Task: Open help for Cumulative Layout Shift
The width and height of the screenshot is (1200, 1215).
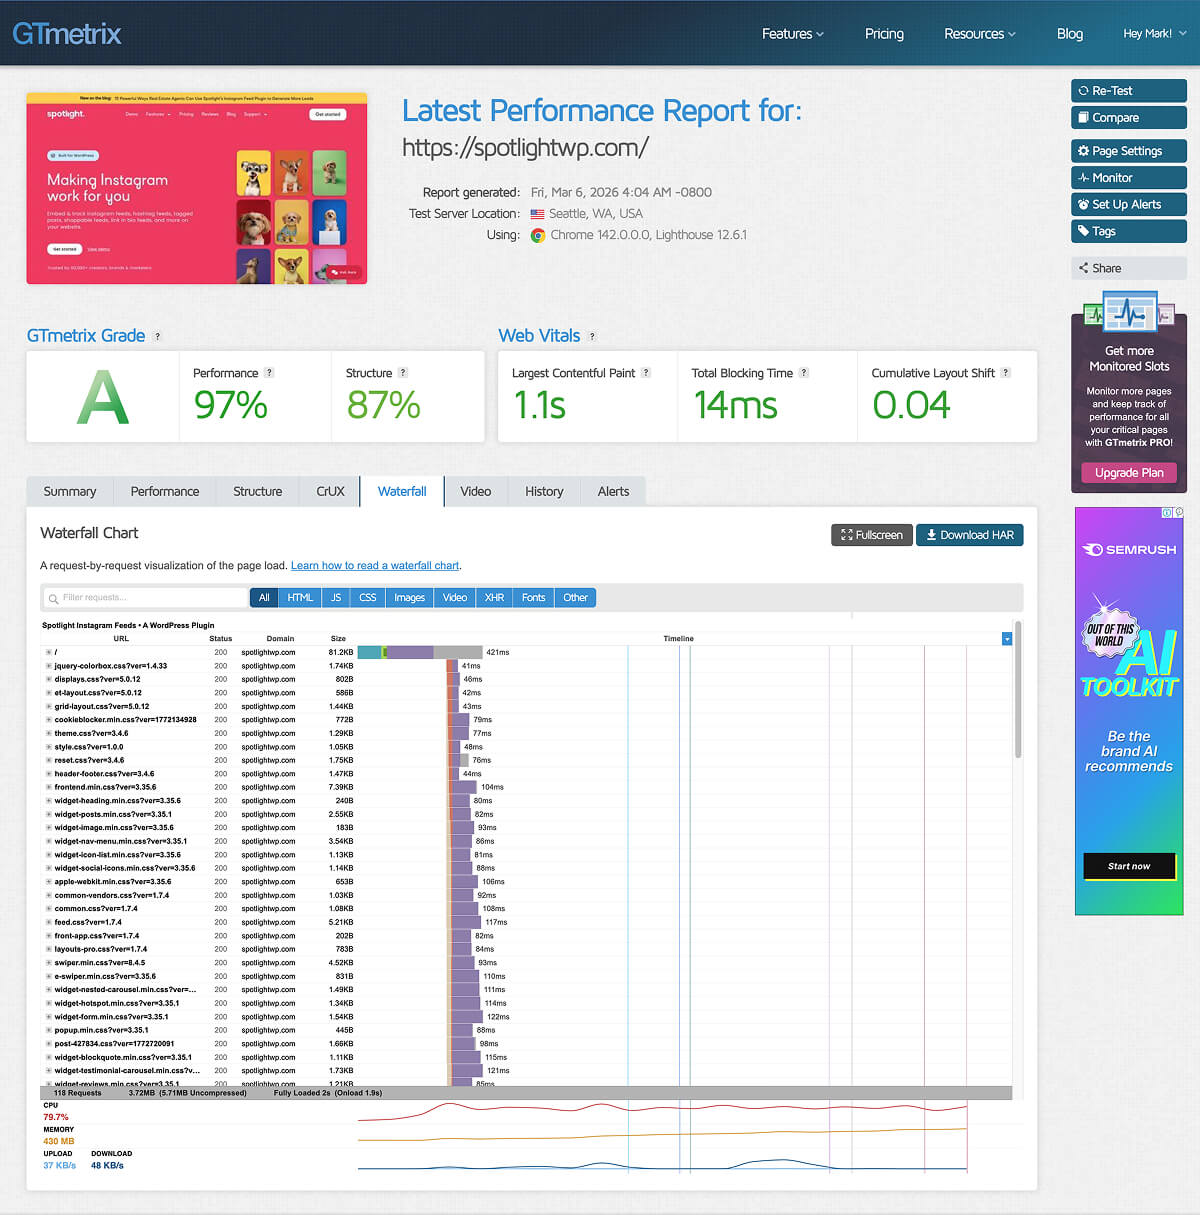Action: 1006,373
